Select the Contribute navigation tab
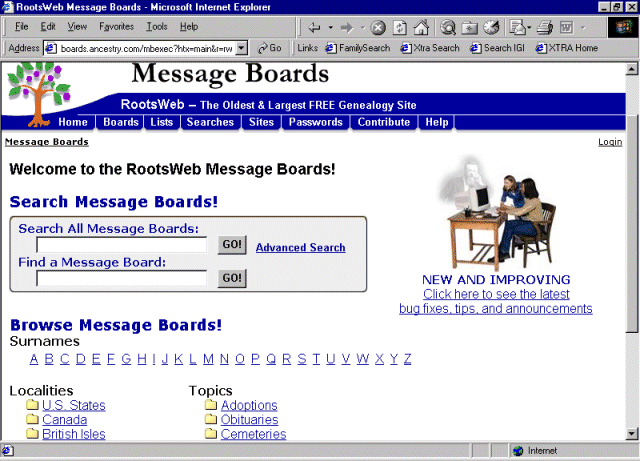The image size is (640, 461). click(x=384, y=122)
